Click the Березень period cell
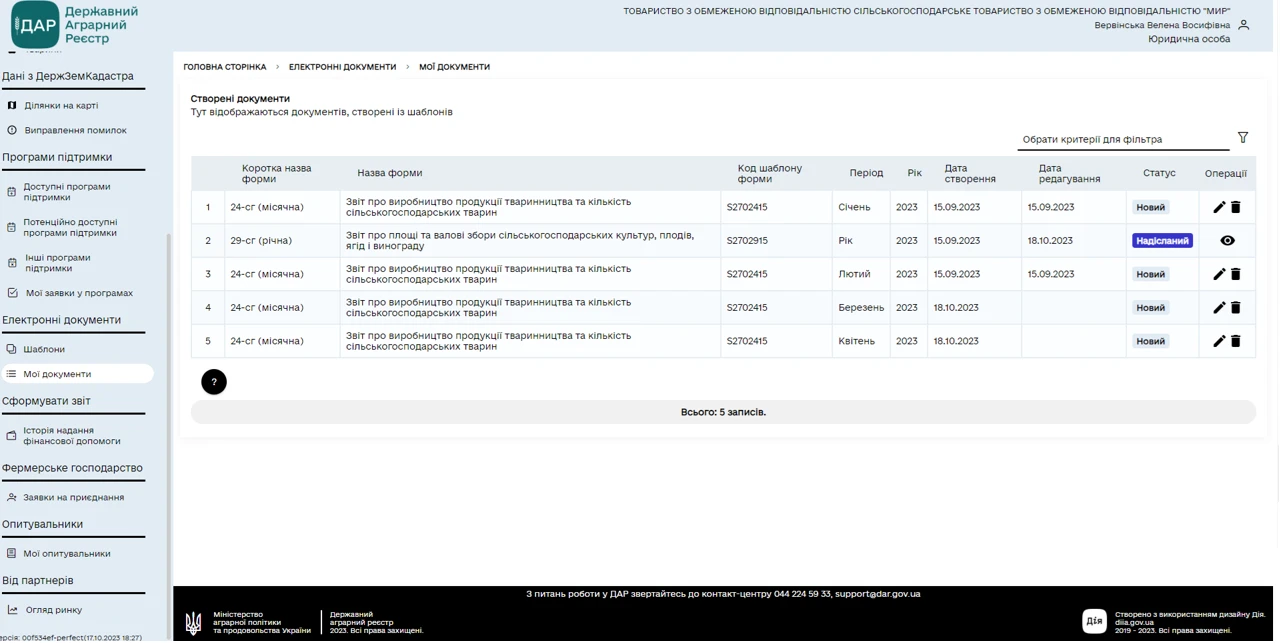The width and height of the screenshot is (1282, 643). click(x=863, y=308)
